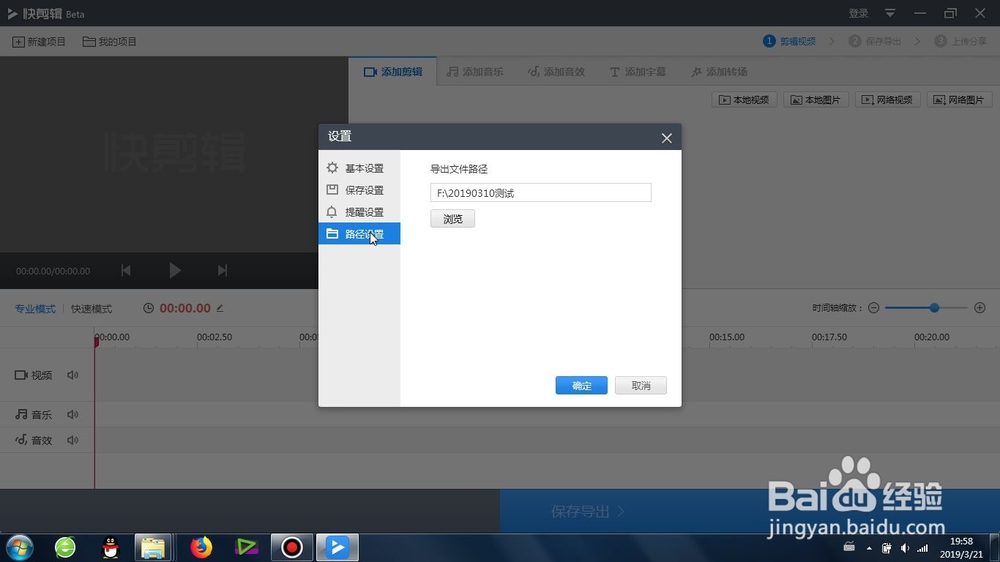This screenshot has width=1000, height=562.
Task: Switch to 添加音效 tab
Action: (x=556, y=71)
